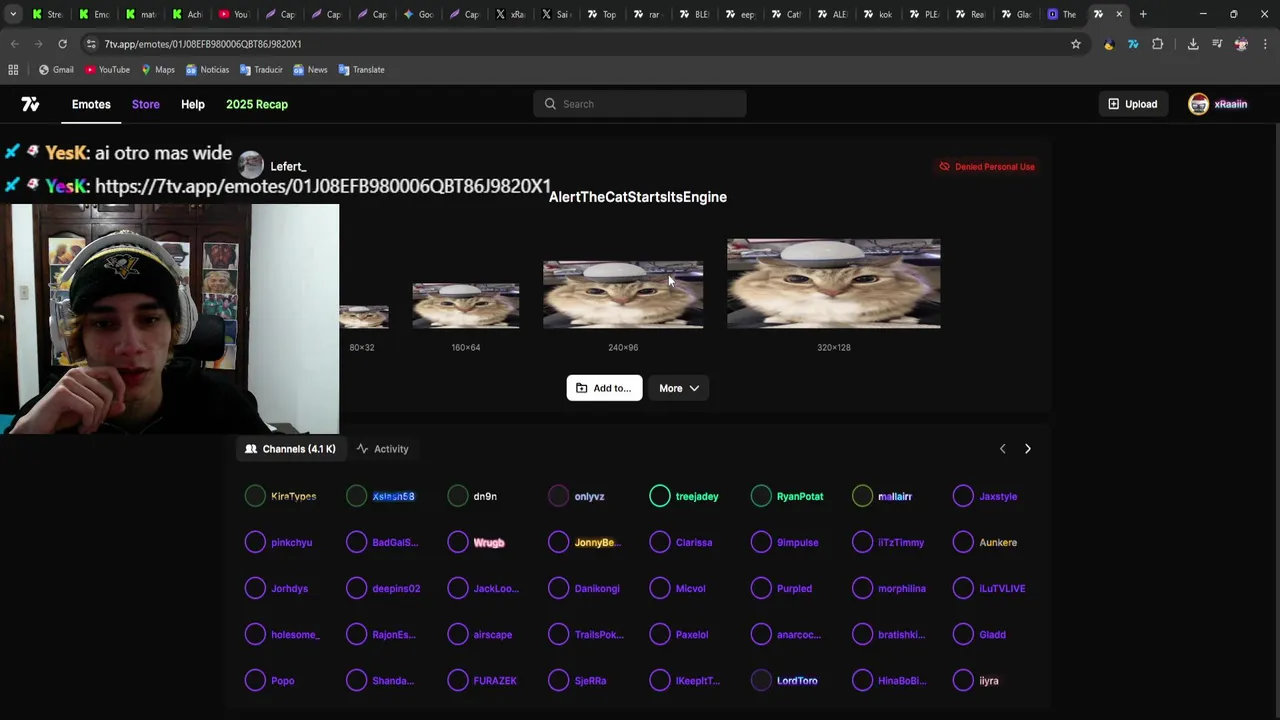Screen dimensions: 1280x720
Task: Open xRaaiin profile avatar
Action: 1198,104
